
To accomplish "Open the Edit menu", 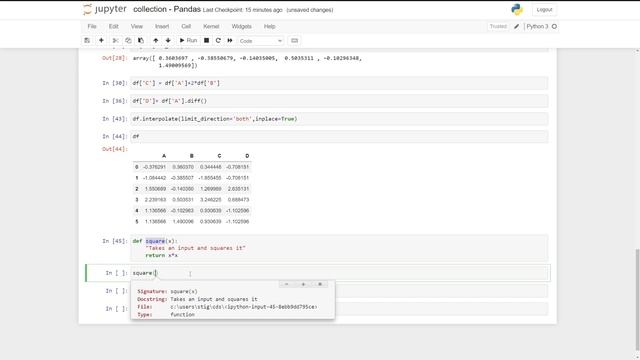I will point(113,26).
